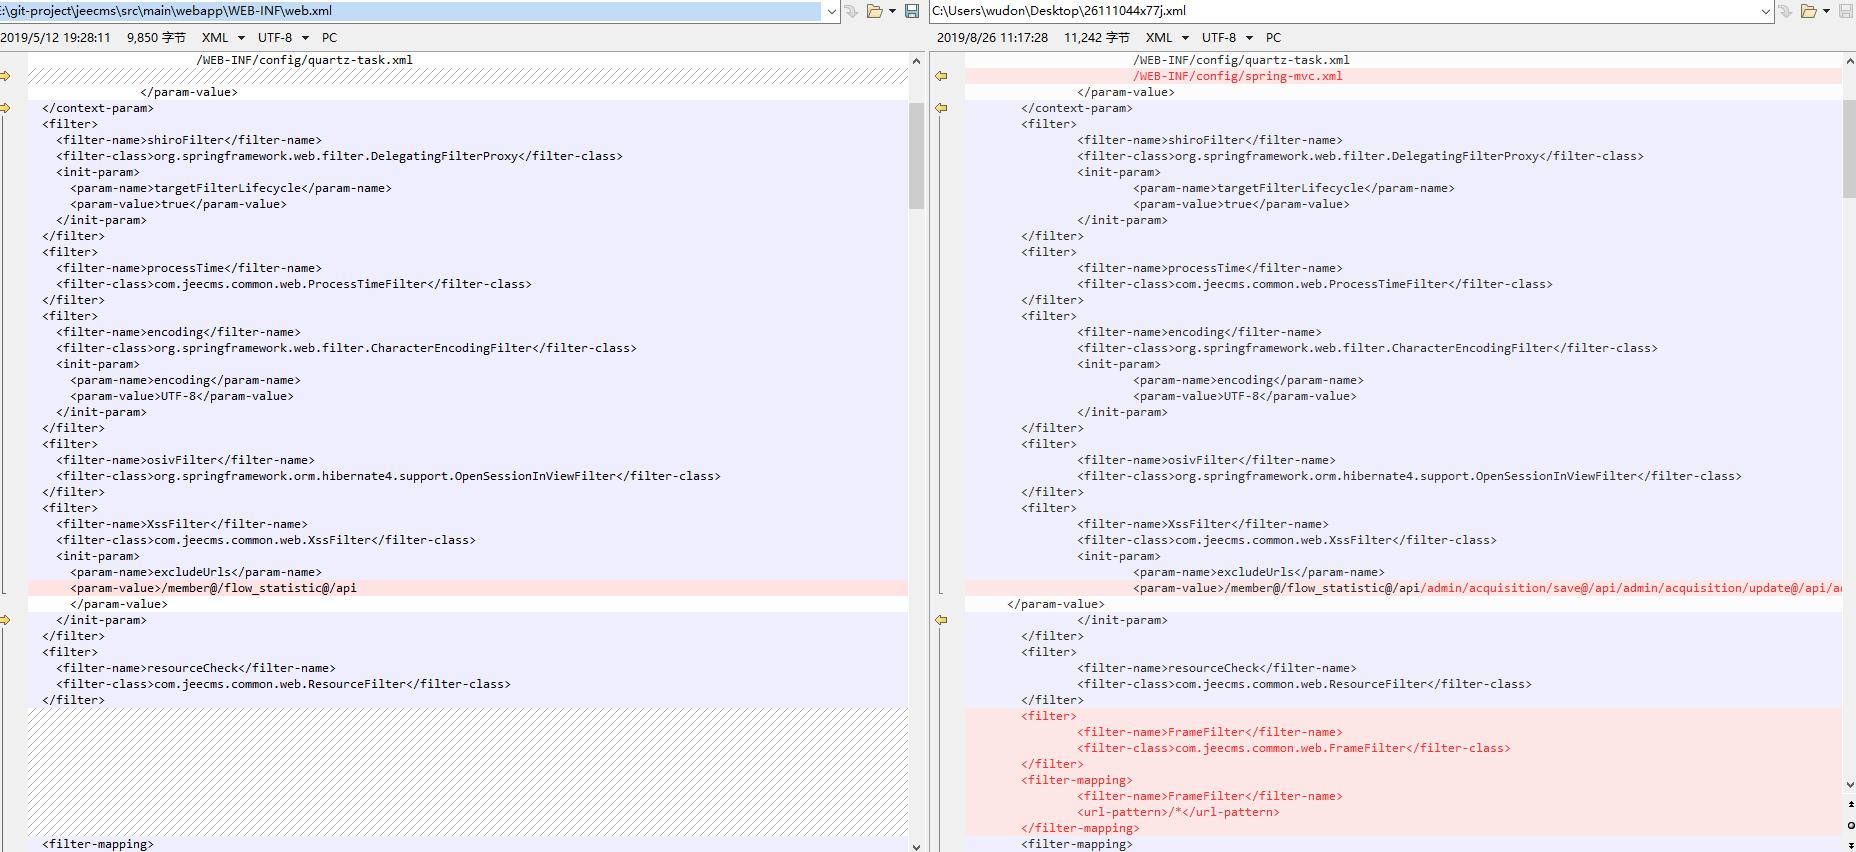Viewport: 1856px width, 852px height.
Task: Click left-pane arrow beside the </context-param> line
Action: pos(5,108)
